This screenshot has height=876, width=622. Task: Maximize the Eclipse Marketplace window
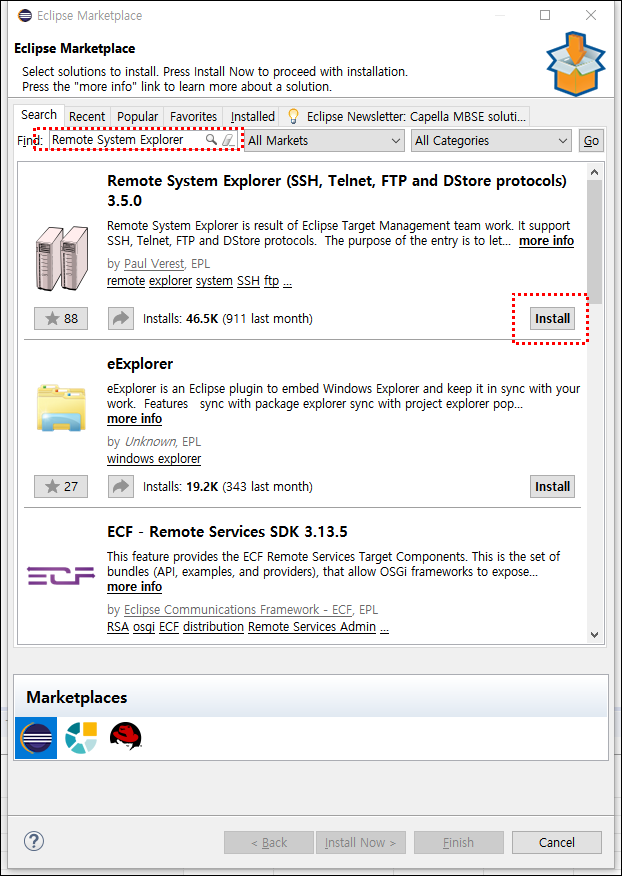(545, 15)
